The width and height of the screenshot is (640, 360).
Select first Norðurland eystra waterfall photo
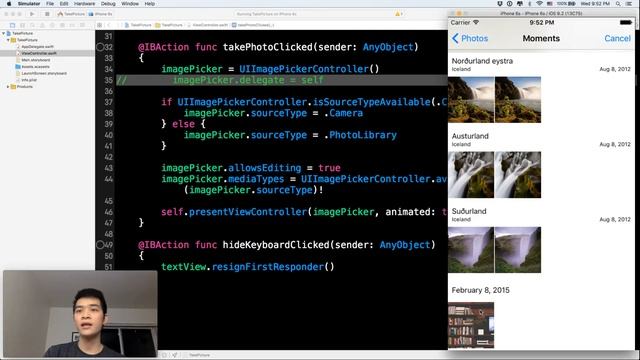click(x=471, y=100)
